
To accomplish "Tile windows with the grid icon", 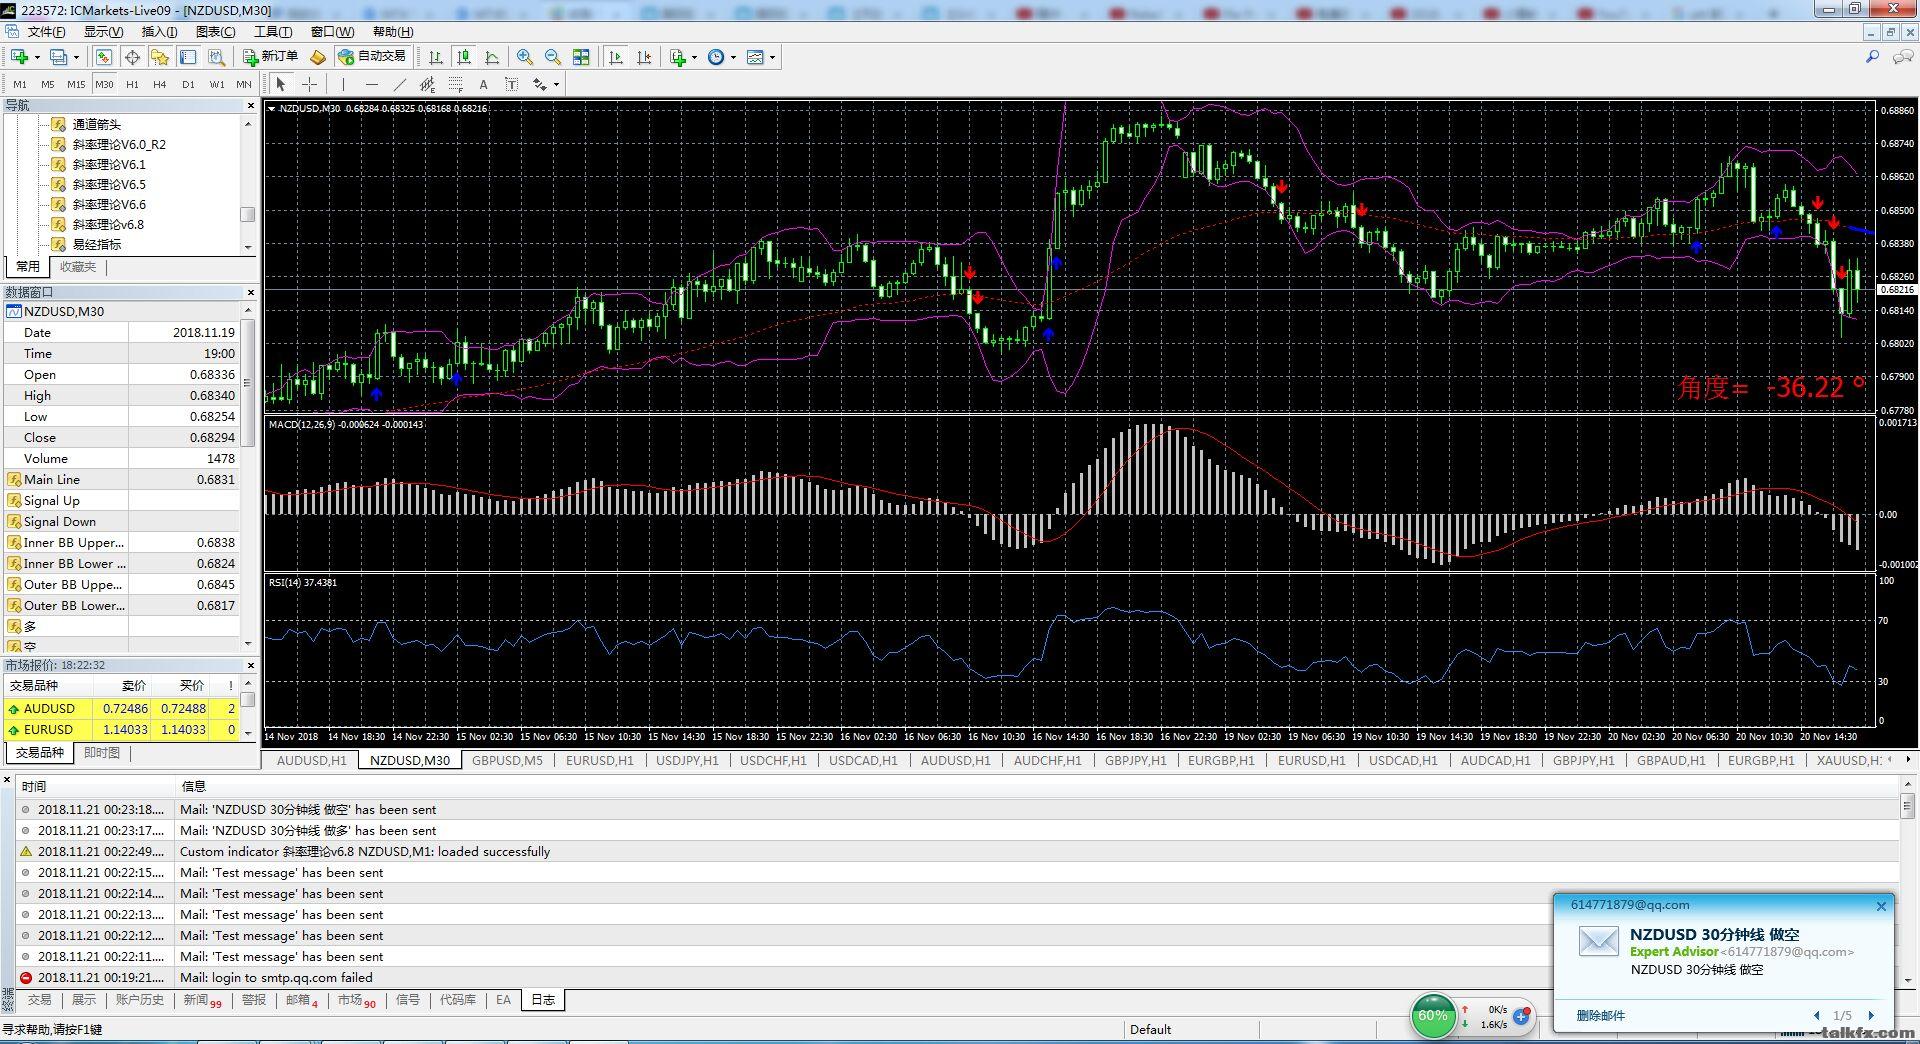I will [x=581, y=57].
